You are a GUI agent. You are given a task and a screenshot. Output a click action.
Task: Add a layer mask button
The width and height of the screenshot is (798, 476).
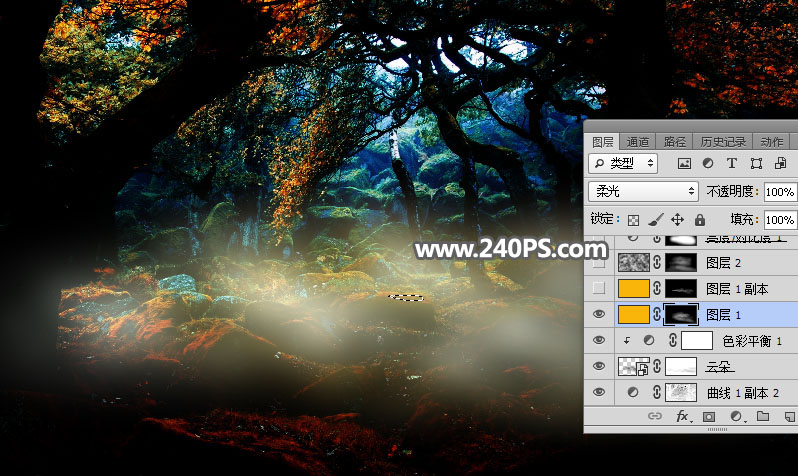point(708,416)
